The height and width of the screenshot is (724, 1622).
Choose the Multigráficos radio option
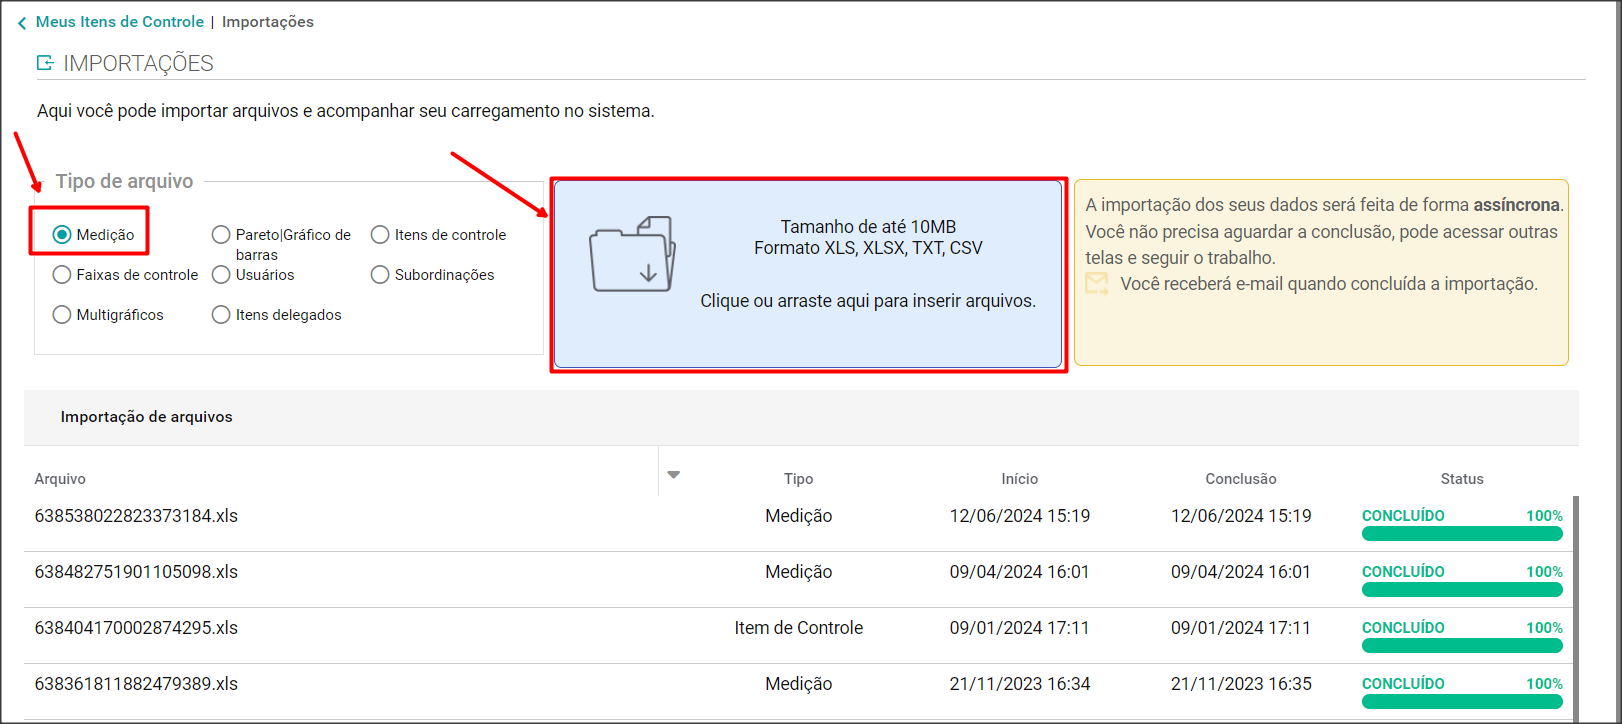tap(62, 315)
